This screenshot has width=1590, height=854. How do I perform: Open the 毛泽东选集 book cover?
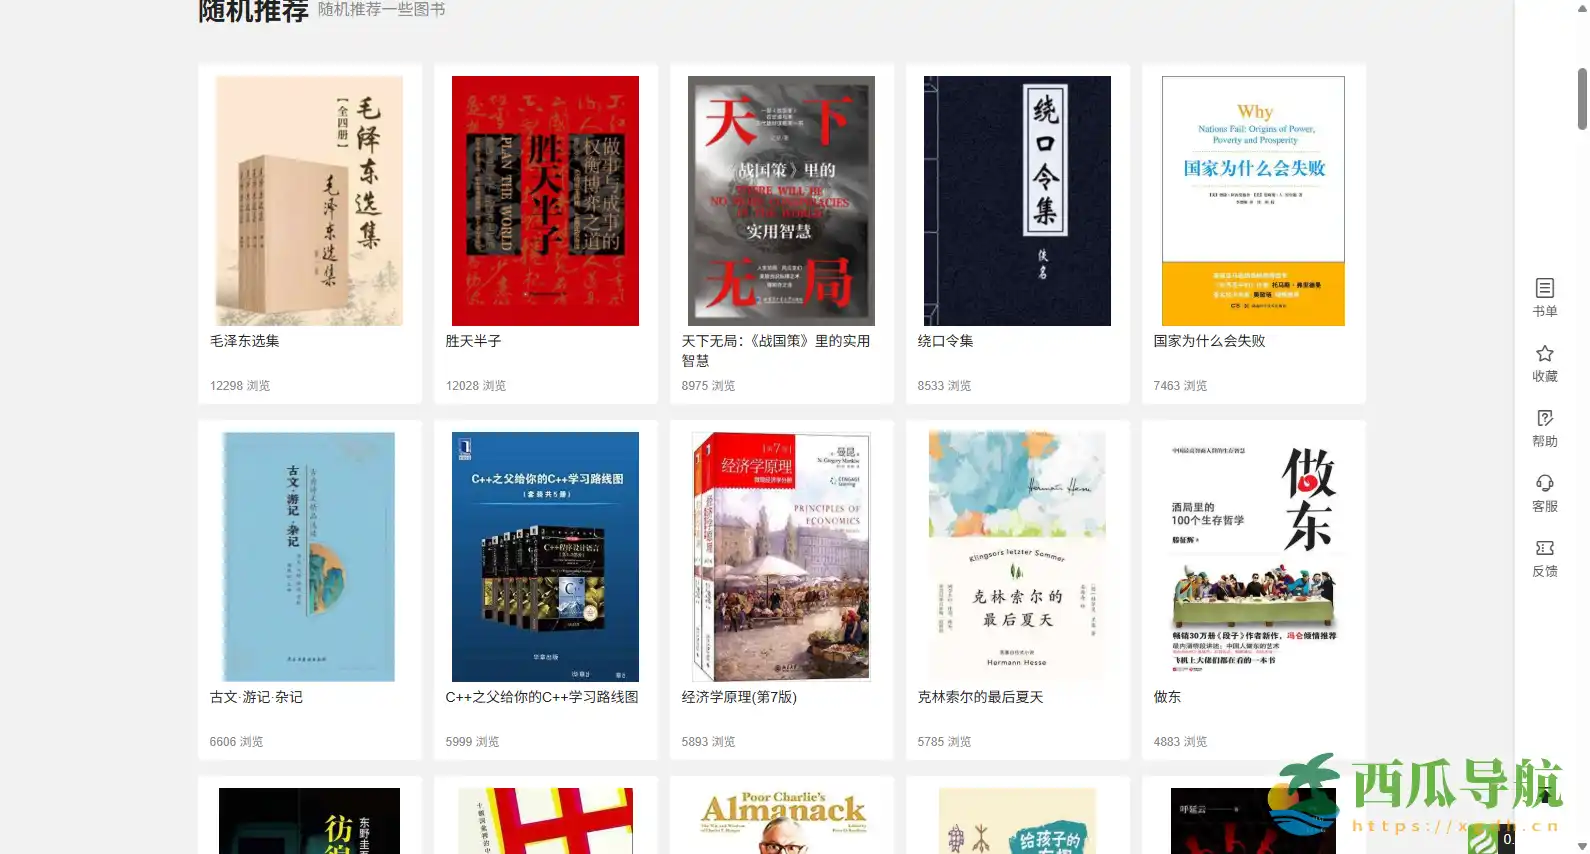coord(309,201)
